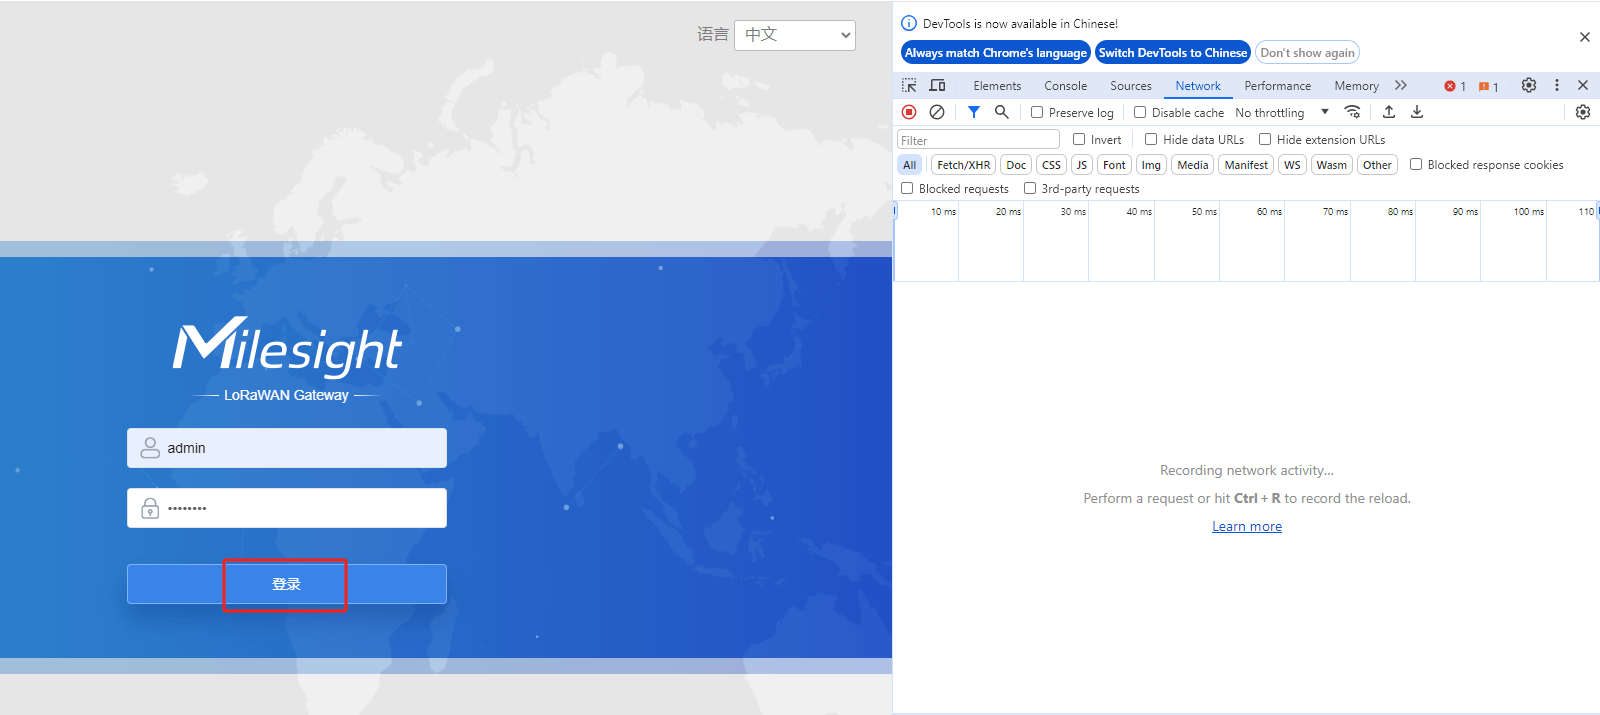Switch to the Sources tab

1131,86
